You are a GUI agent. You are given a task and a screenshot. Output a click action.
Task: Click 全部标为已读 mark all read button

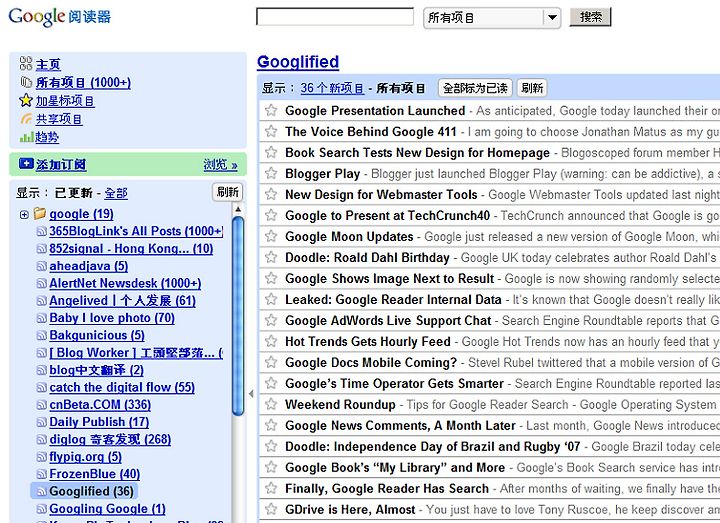(x=475, y=88)
